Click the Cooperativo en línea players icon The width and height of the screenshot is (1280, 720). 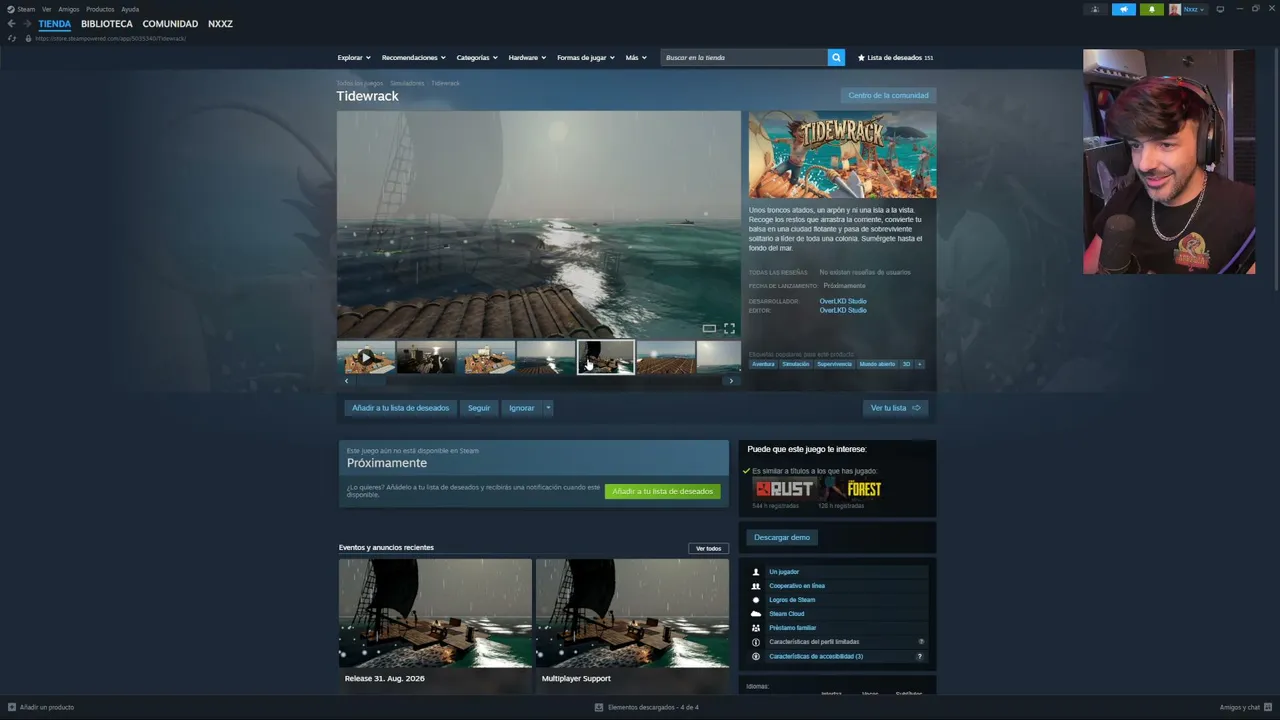click(x=756, y=586)
